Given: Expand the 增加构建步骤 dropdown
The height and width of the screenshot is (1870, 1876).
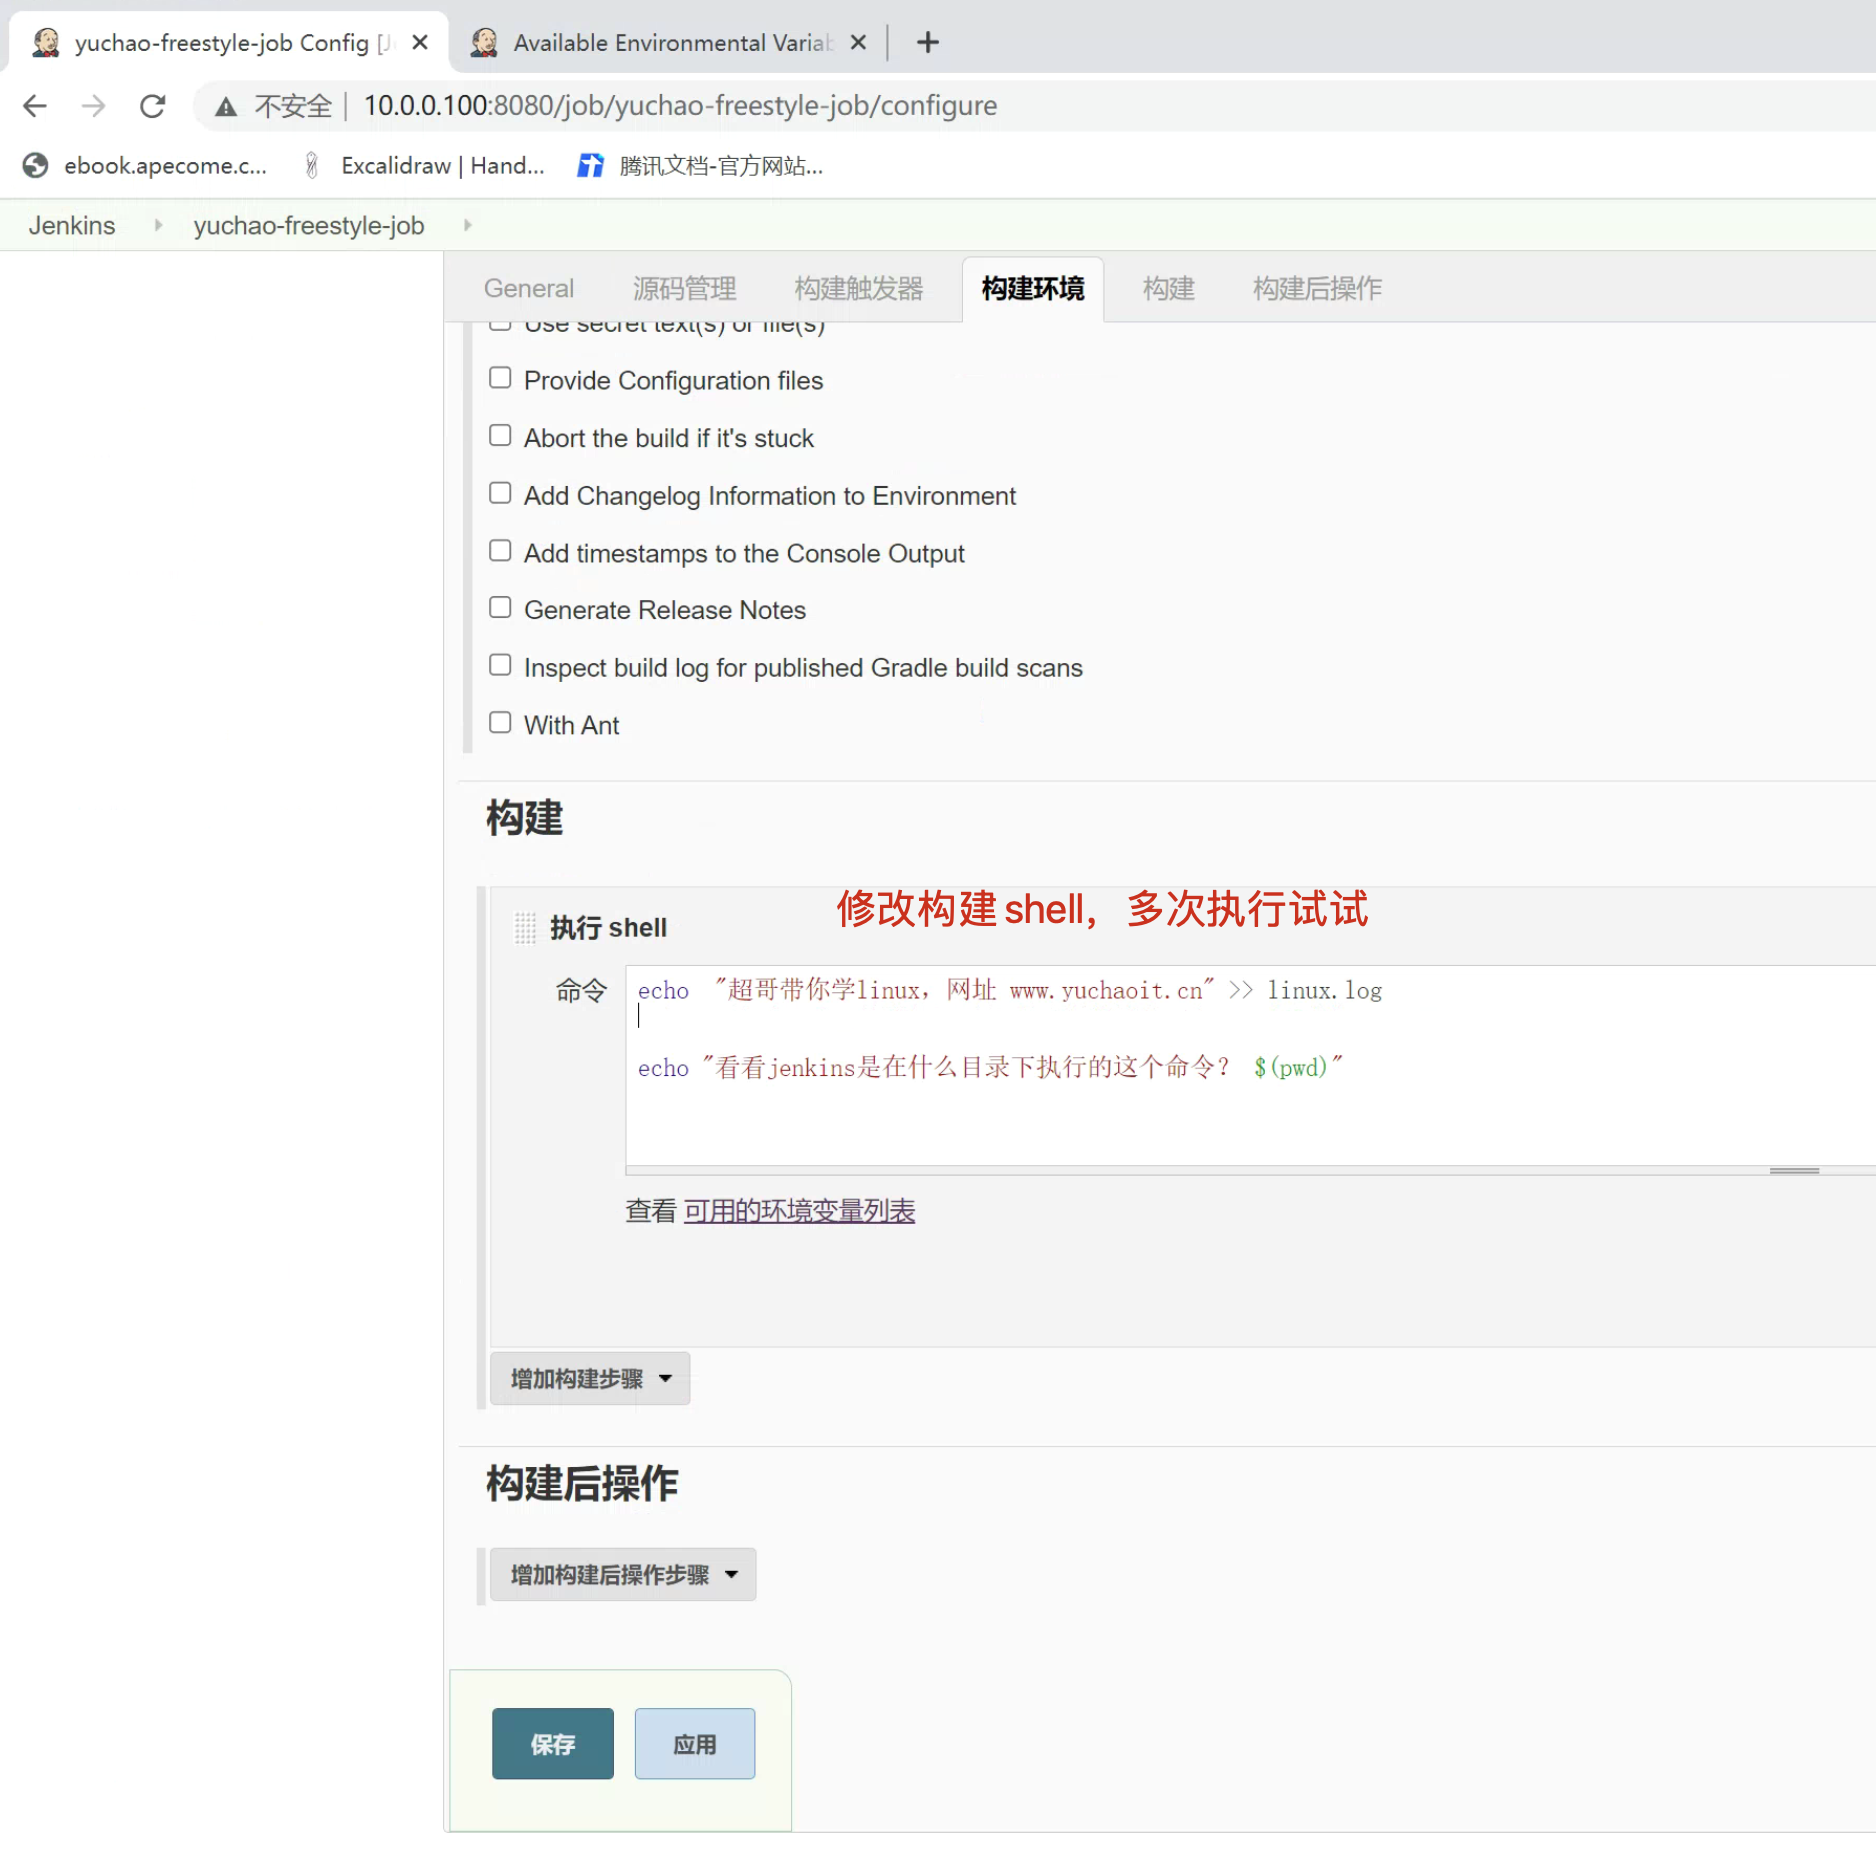Looking at the screenshot, I should [590, 1378].
